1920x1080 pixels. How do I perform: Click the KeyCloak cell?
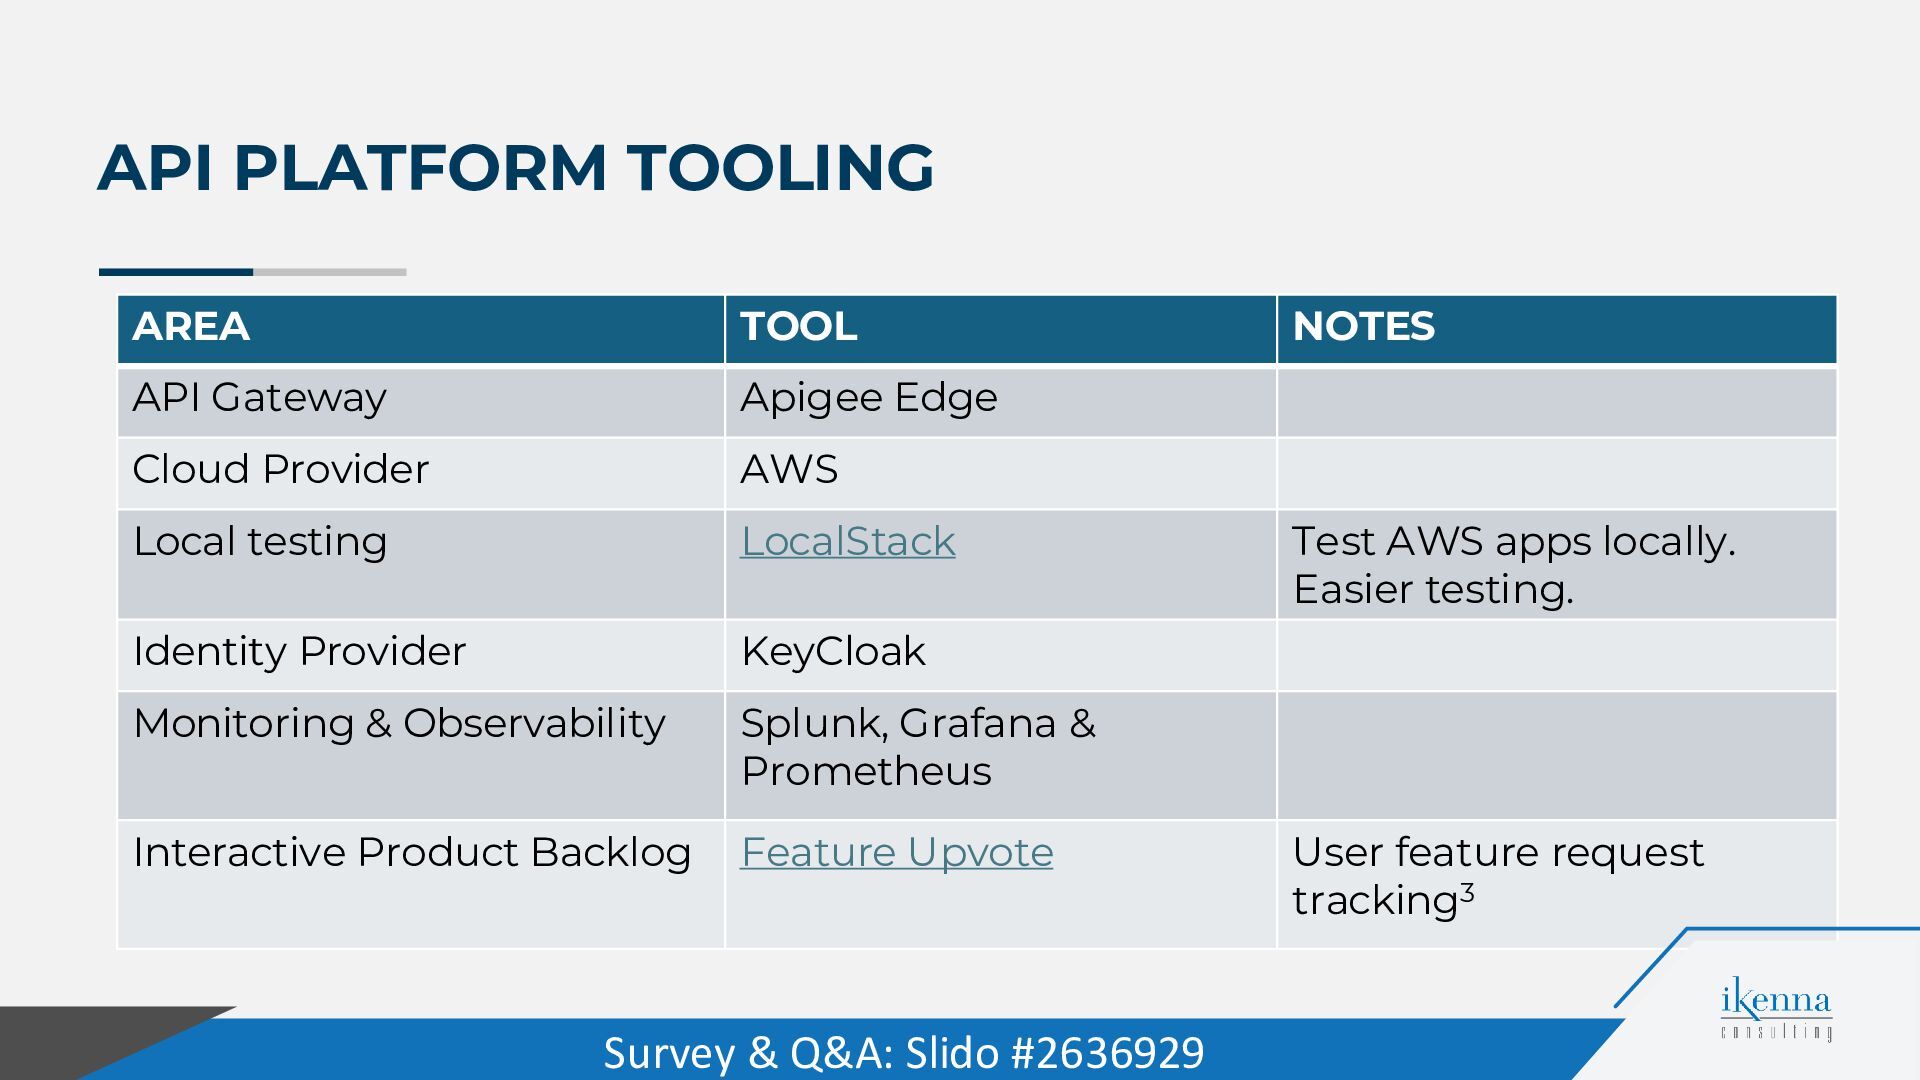(1001, 655)
